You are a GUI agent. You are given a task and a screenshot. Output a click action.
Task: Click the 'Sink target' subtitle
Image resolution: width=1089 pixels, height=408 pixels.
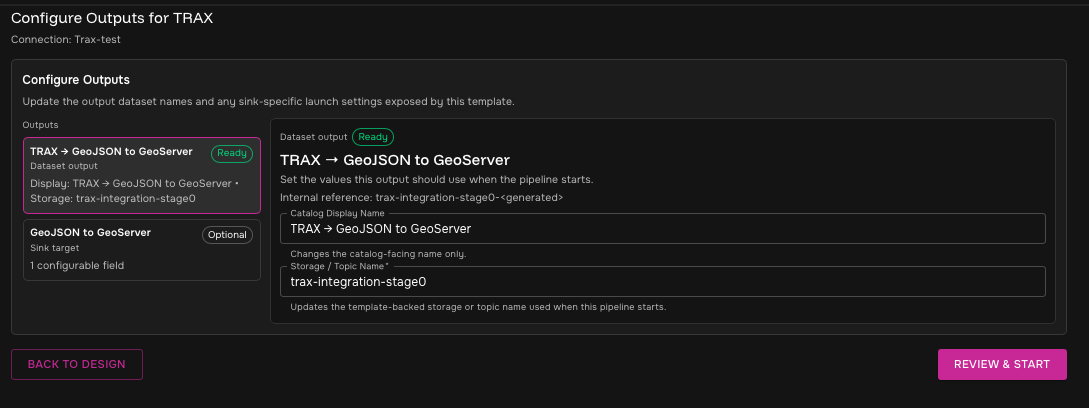coord(55,247)
